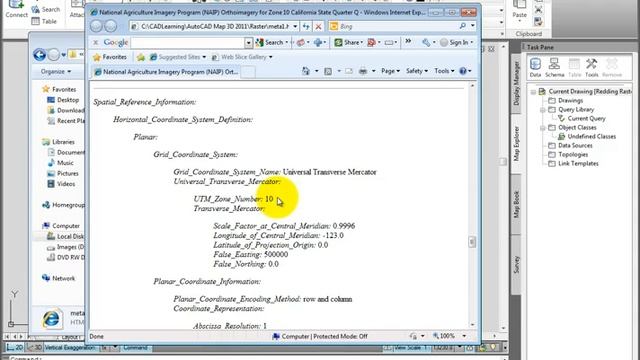Open Videos library in Explorer sidebar

(66, 184)
